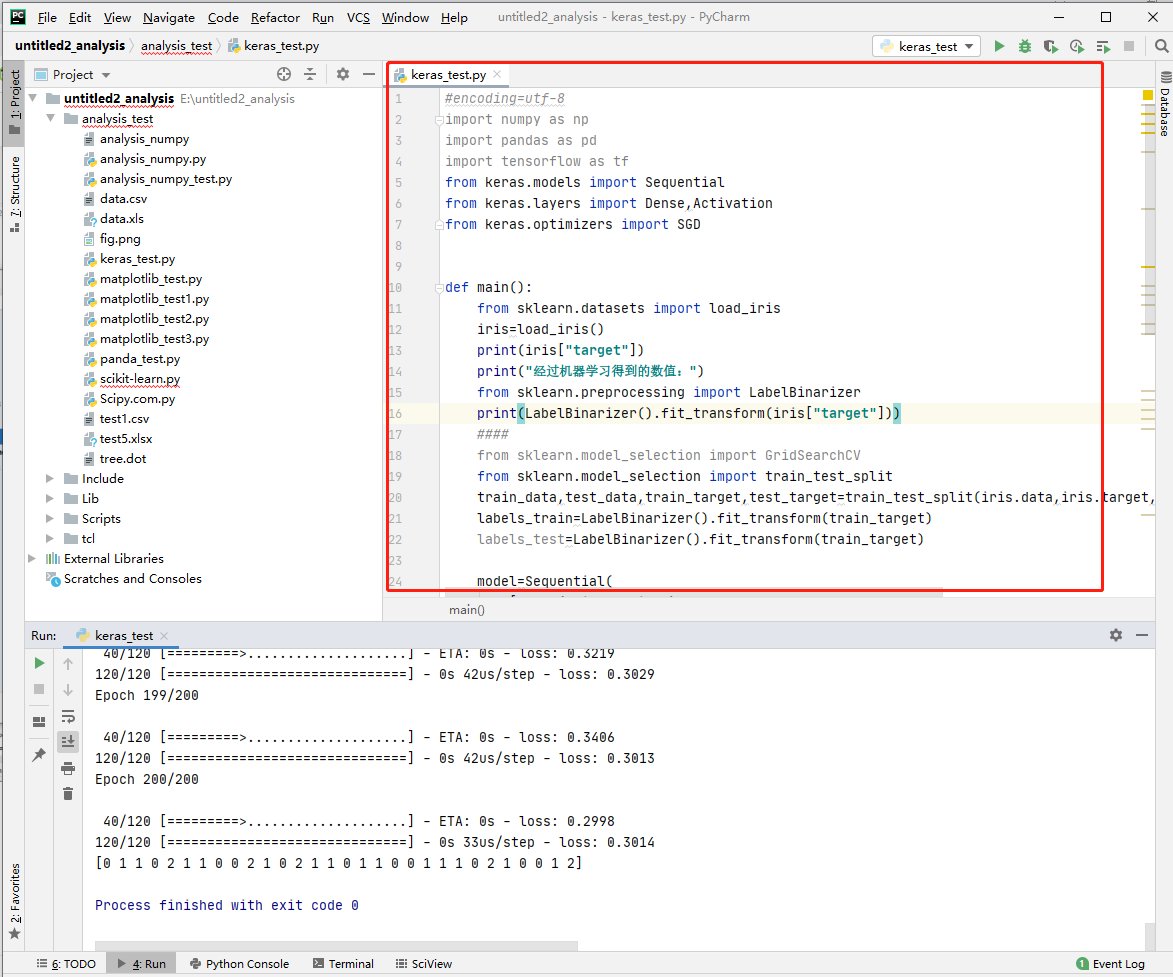Expand the Lib folder

pyautogui.click(x=50, y=498)
